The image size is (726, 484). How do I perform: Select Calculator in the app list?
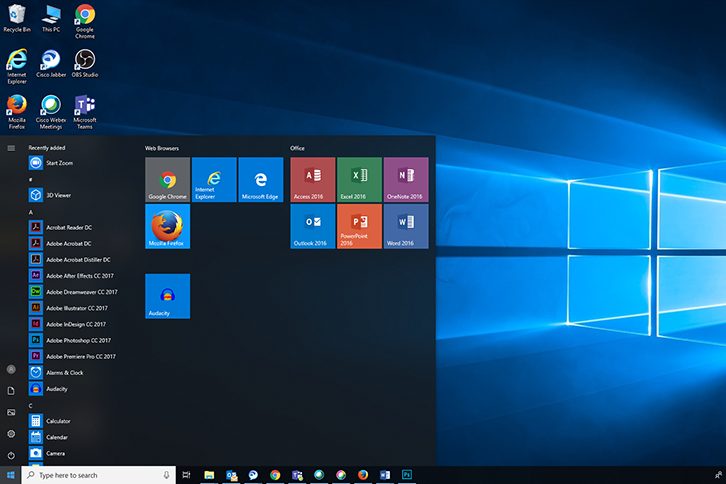click(58, 421)
